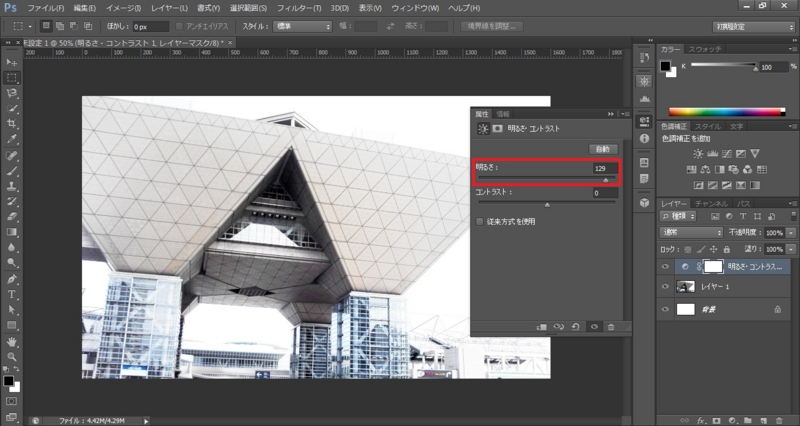Switch to the 情報 tab in properties panel
Screen dimensions: 800x426
pyautogui.click(x=503, y=114)
